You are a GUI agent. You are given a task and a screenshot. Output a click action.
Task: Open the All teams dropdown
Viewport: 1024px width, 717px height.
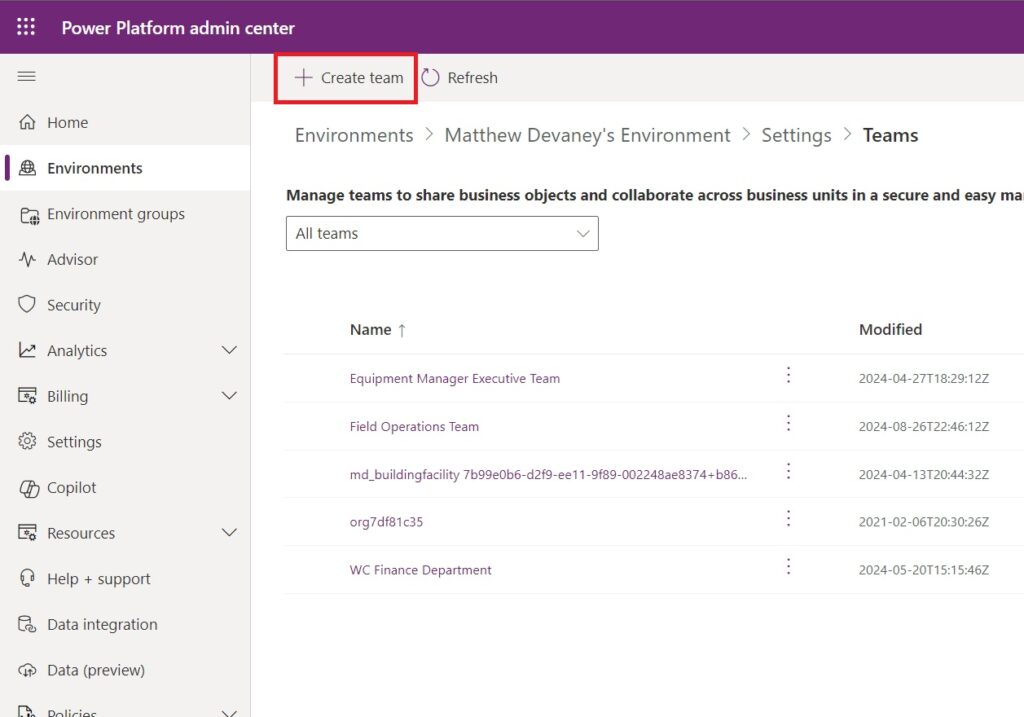[442, 233]
